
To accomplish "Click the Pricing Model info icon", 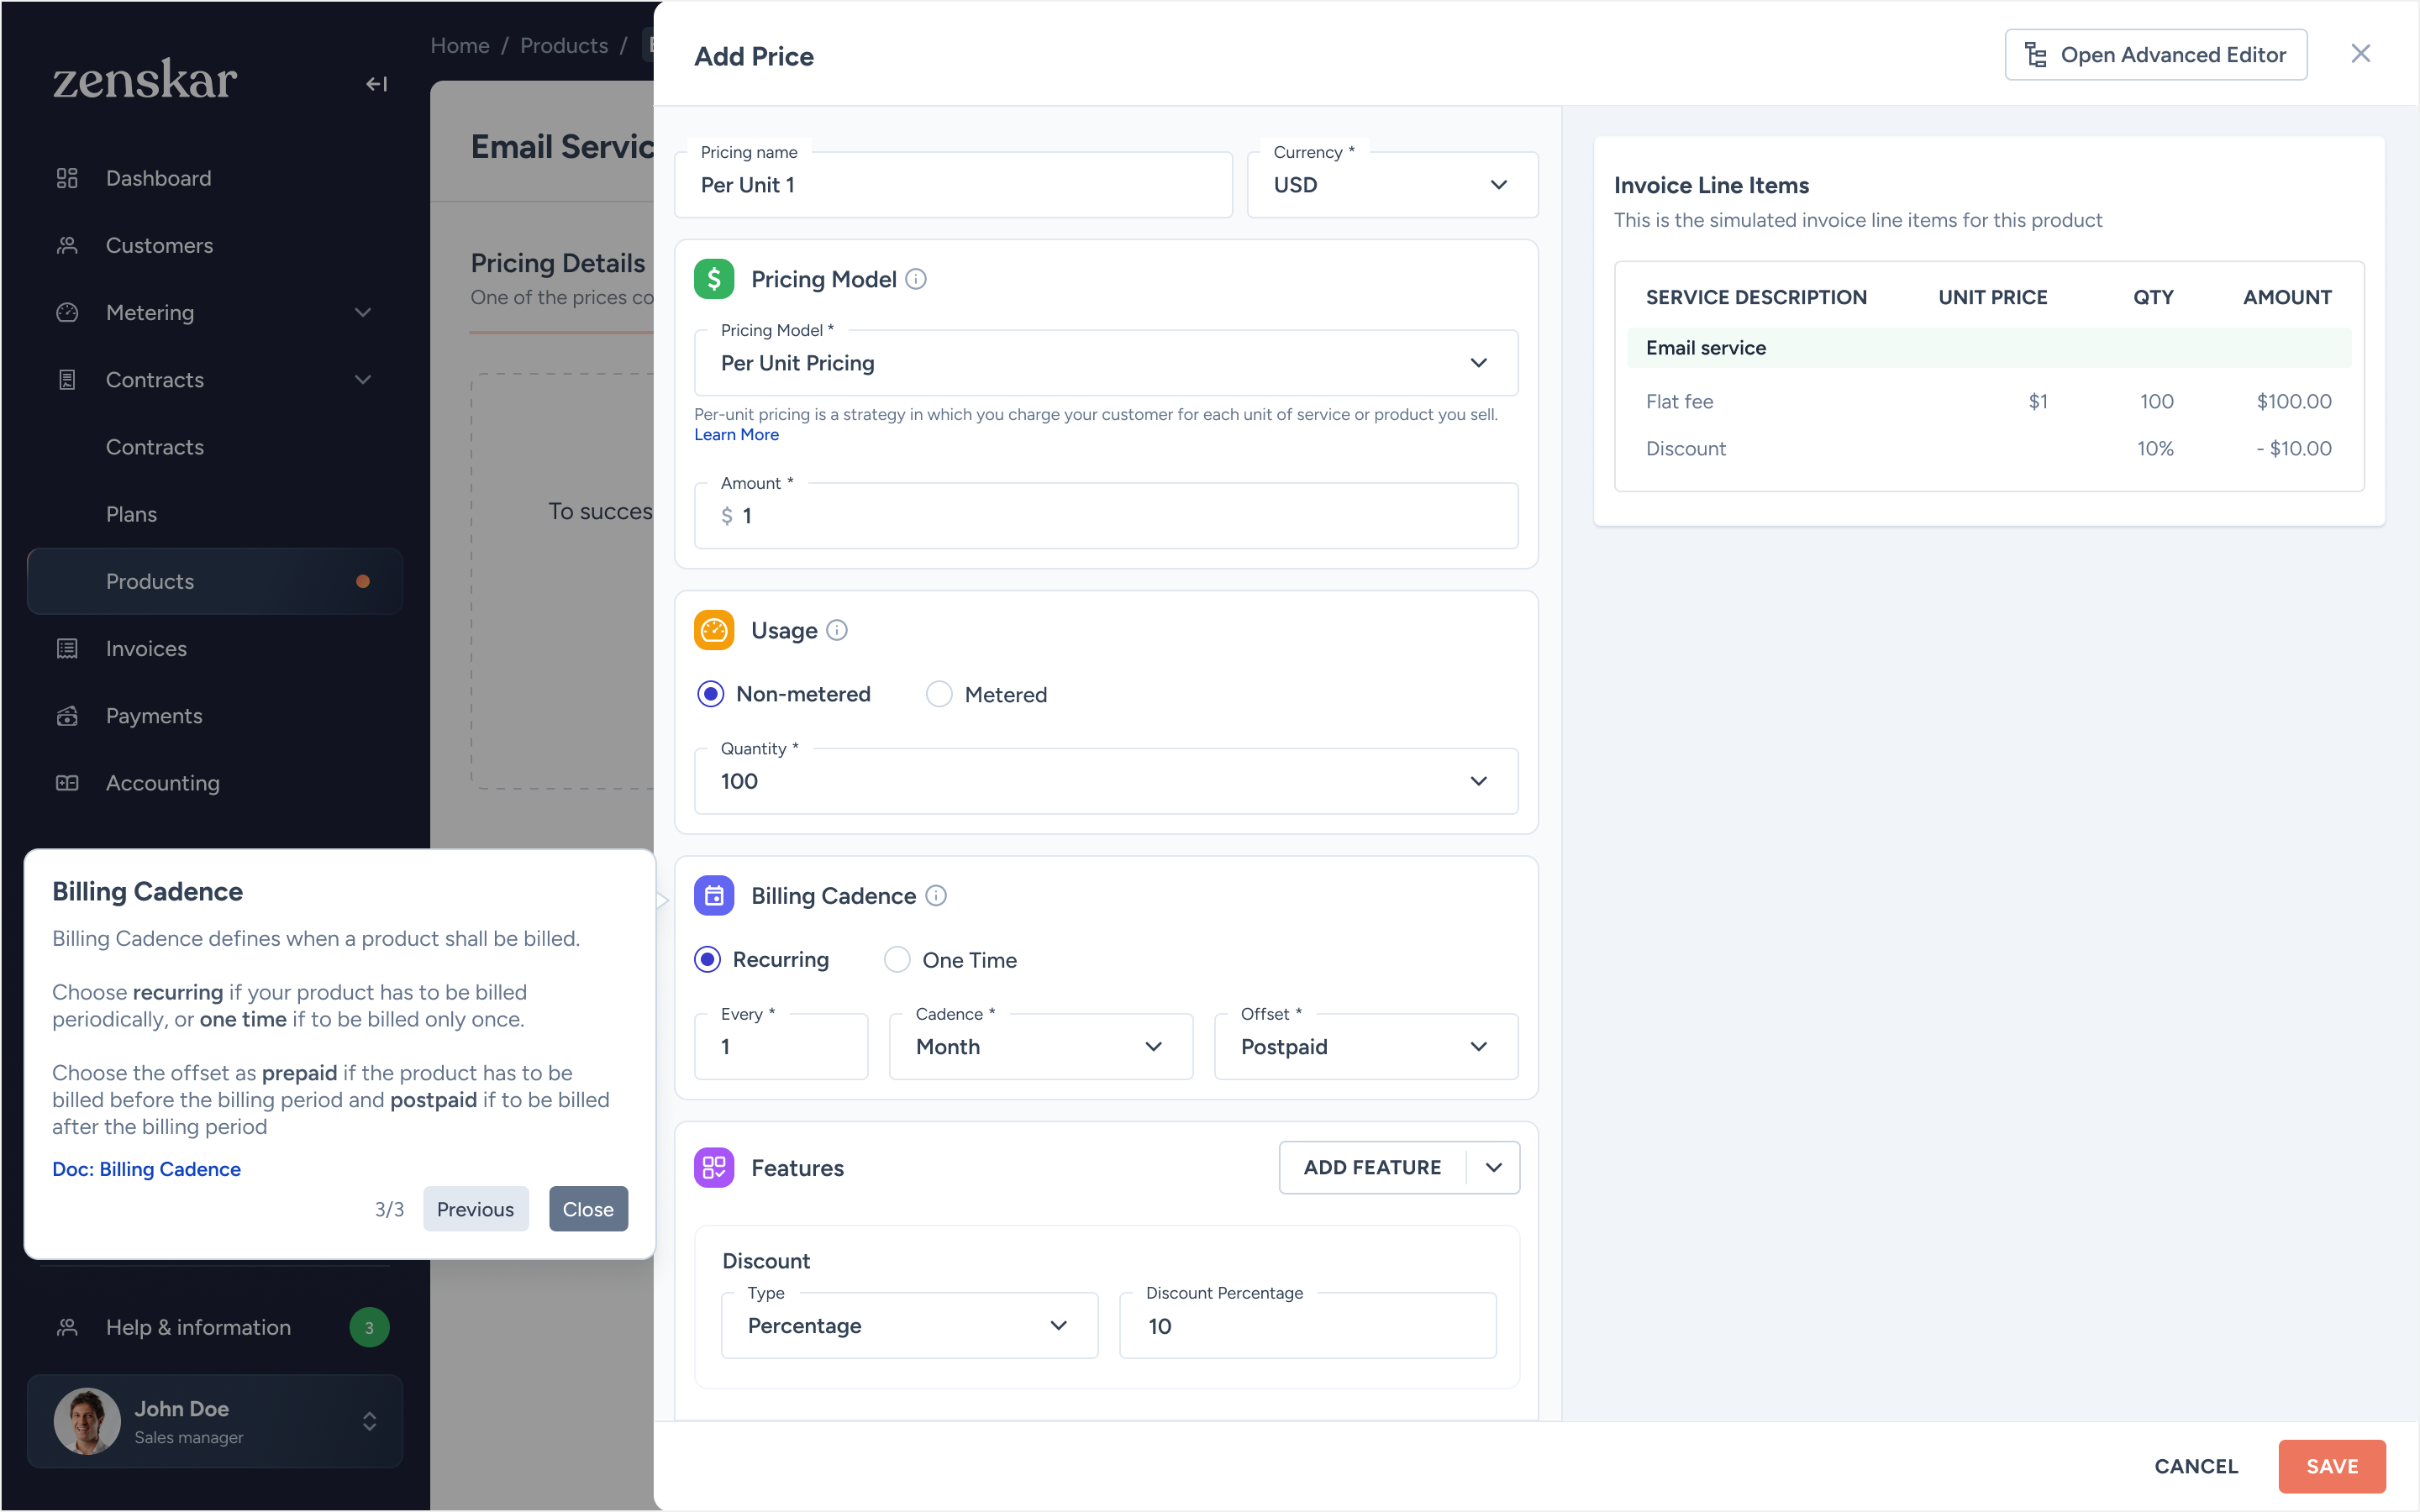I will 916,279.
